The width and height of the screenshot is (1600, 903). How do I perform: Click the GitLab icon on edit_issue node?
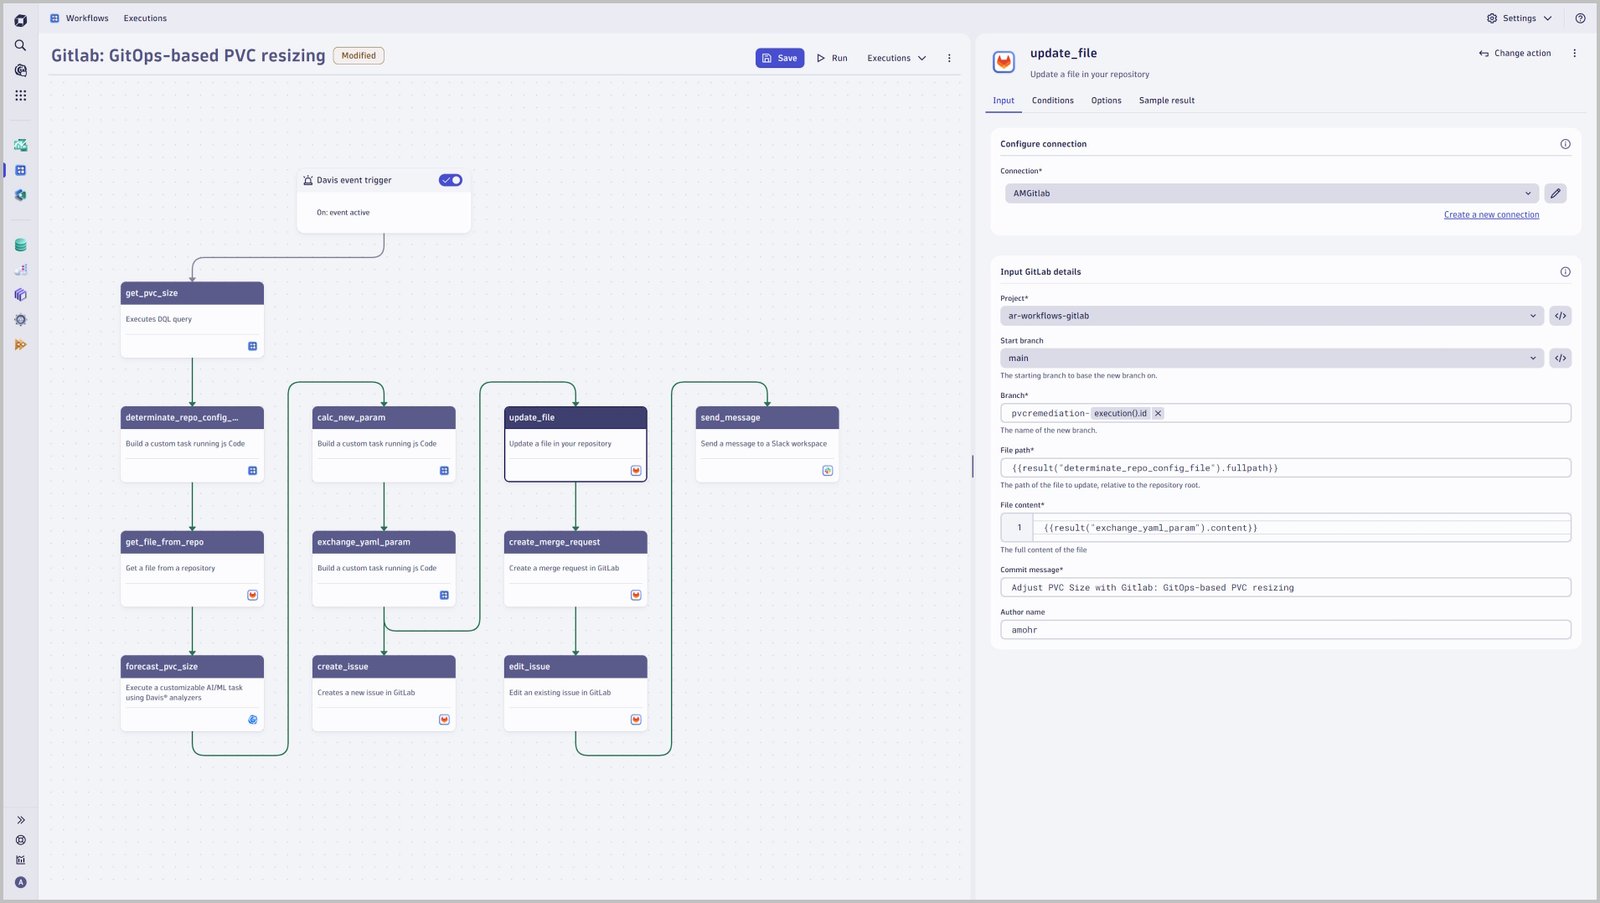pos(636,719)
